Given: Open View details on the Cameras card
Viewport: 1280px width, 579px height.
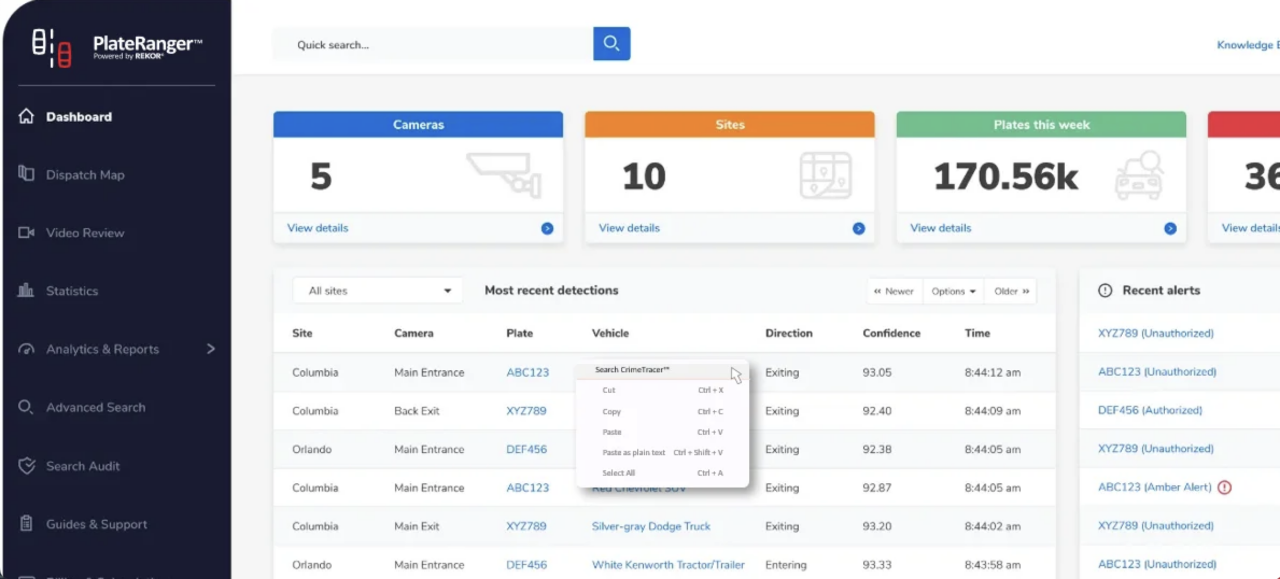Looking at the screenshot, I should (318, 228).
